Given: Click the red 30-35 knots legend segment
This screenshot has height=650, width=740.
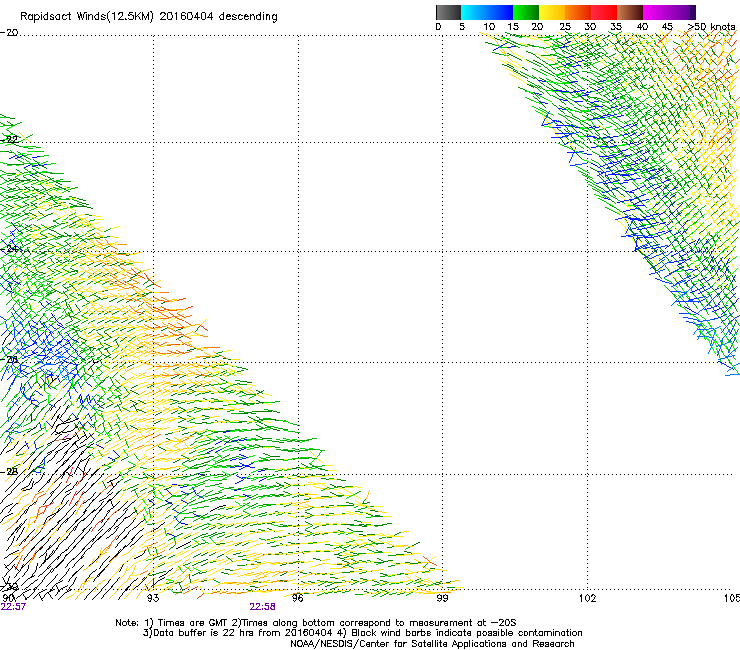Looking at the screenshot, I should pos(604,12).
